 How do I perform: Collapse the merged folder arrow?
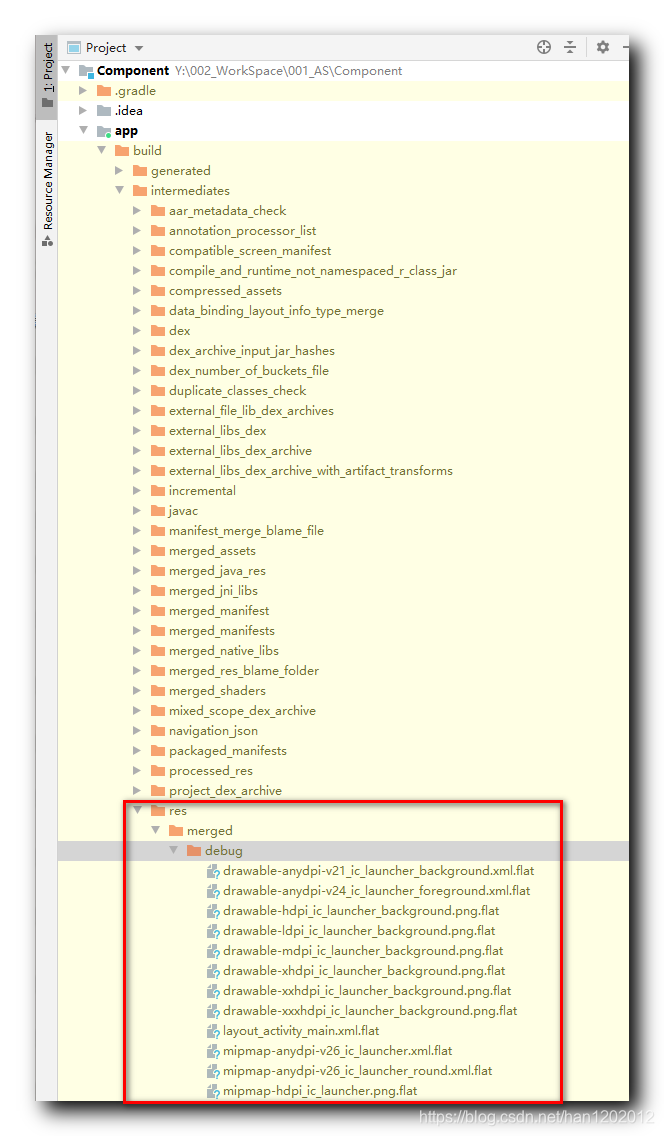click(156, 831)
